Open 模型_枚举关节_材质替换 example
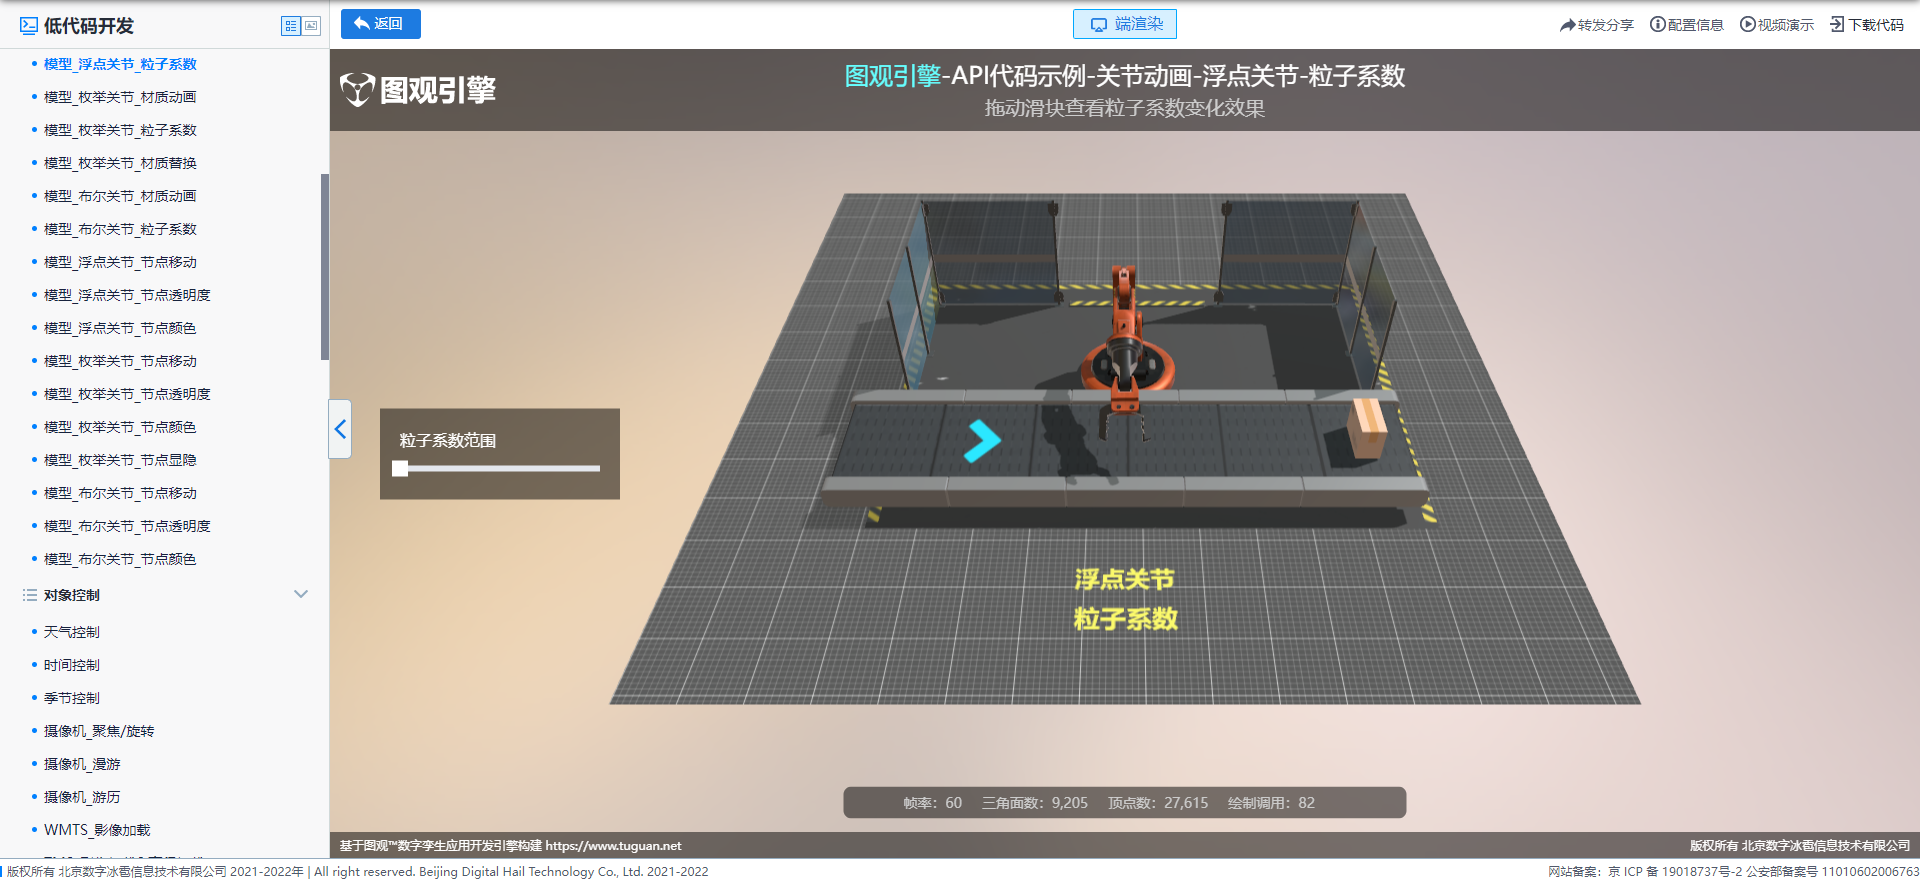The image size is (1920, 879). pos(120,163)
